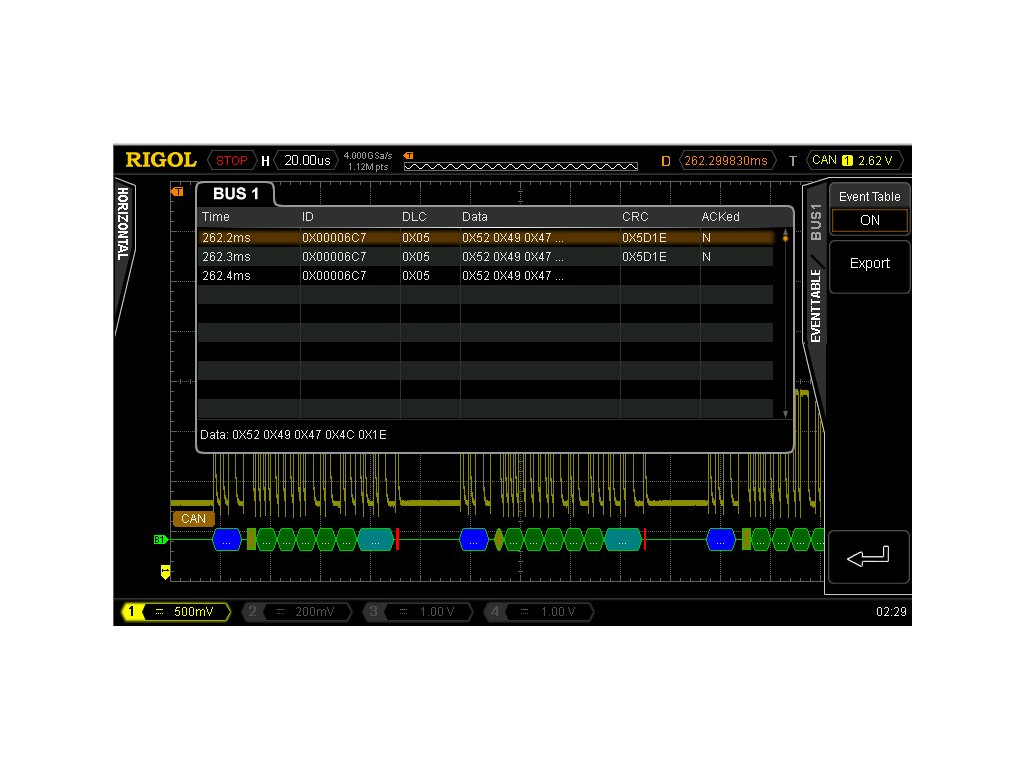Screen dimensions: 1024x768
Task: Click the table scroll up arrow
Action: 785,232
